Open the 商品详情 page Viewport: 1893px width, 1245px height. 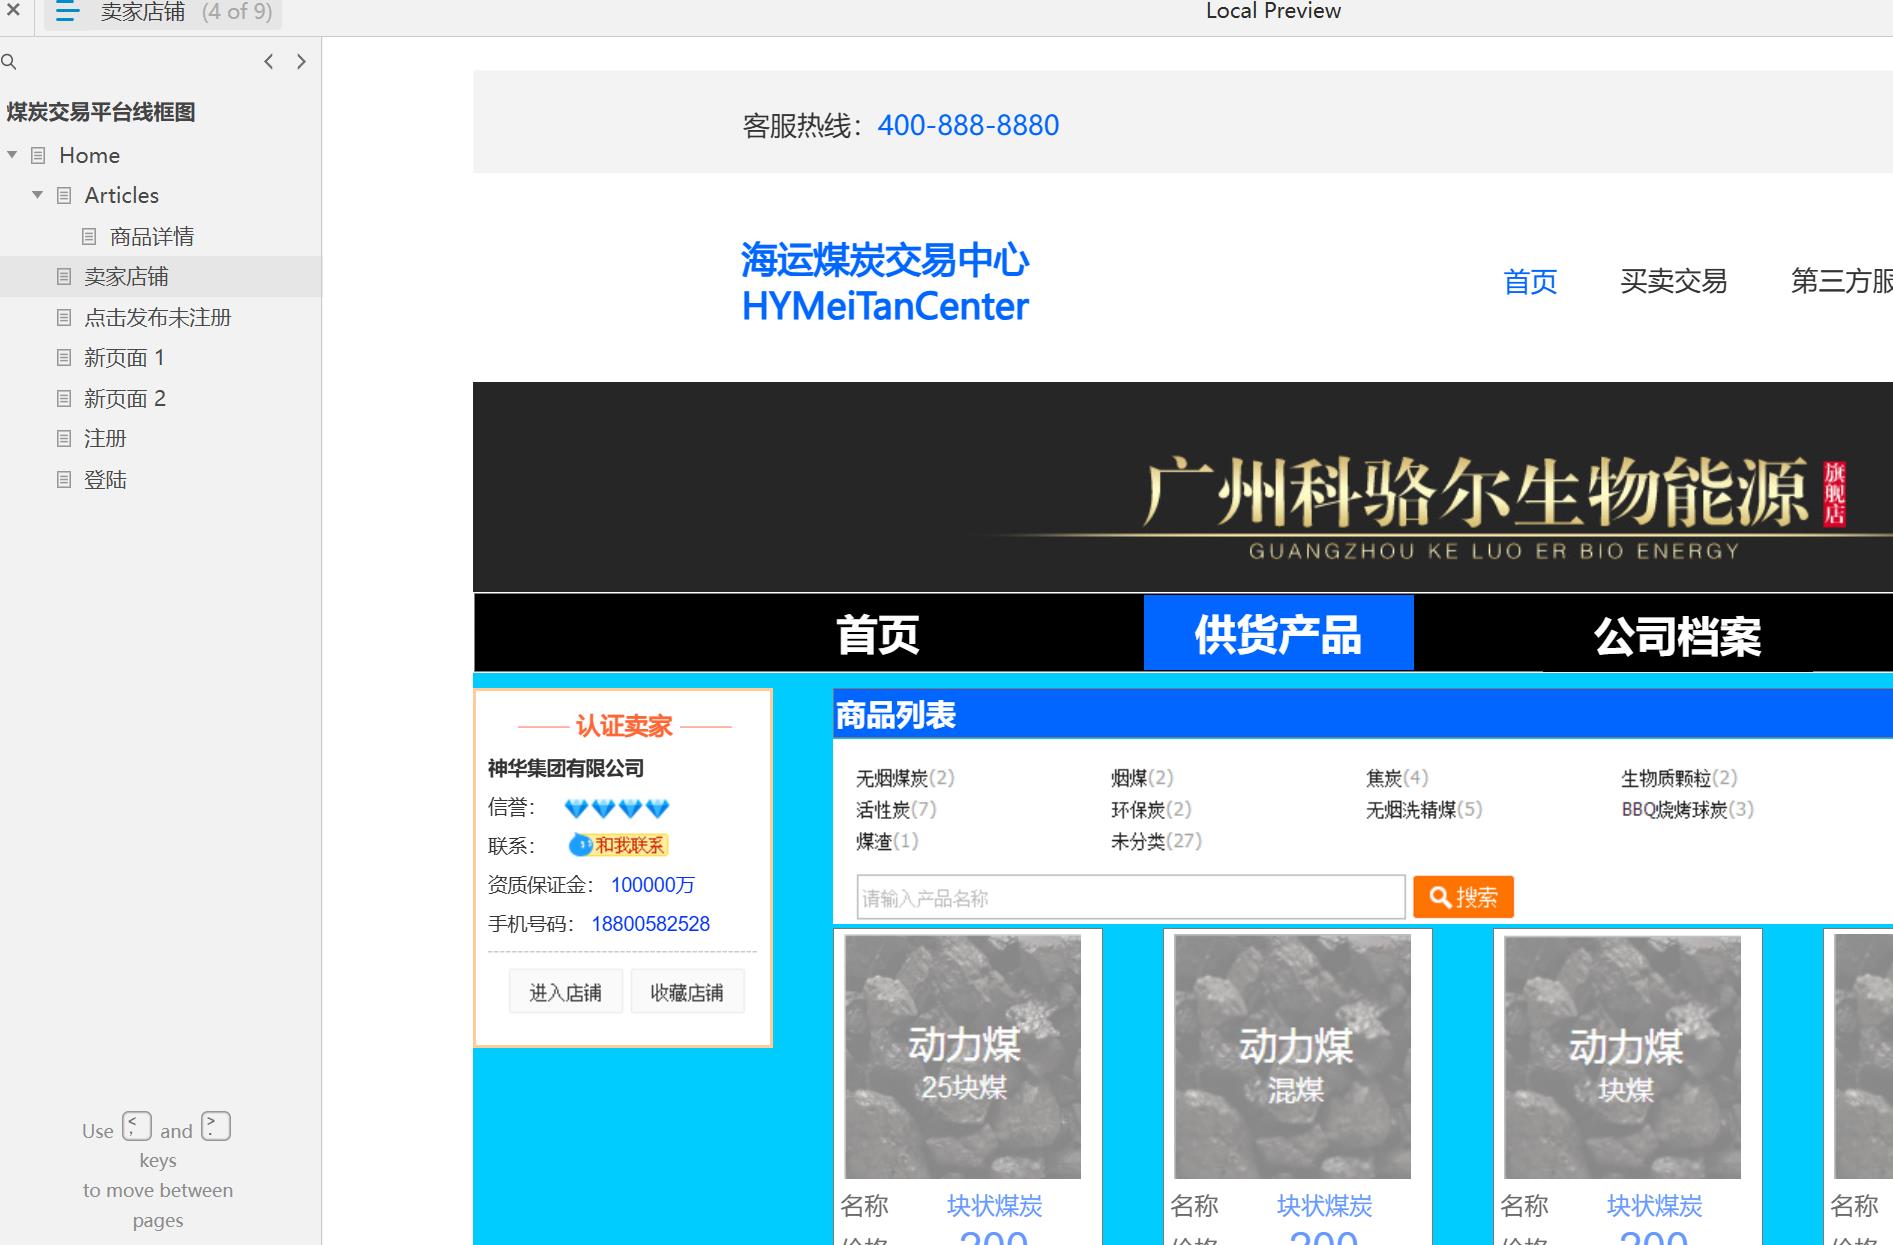(151, 237)
